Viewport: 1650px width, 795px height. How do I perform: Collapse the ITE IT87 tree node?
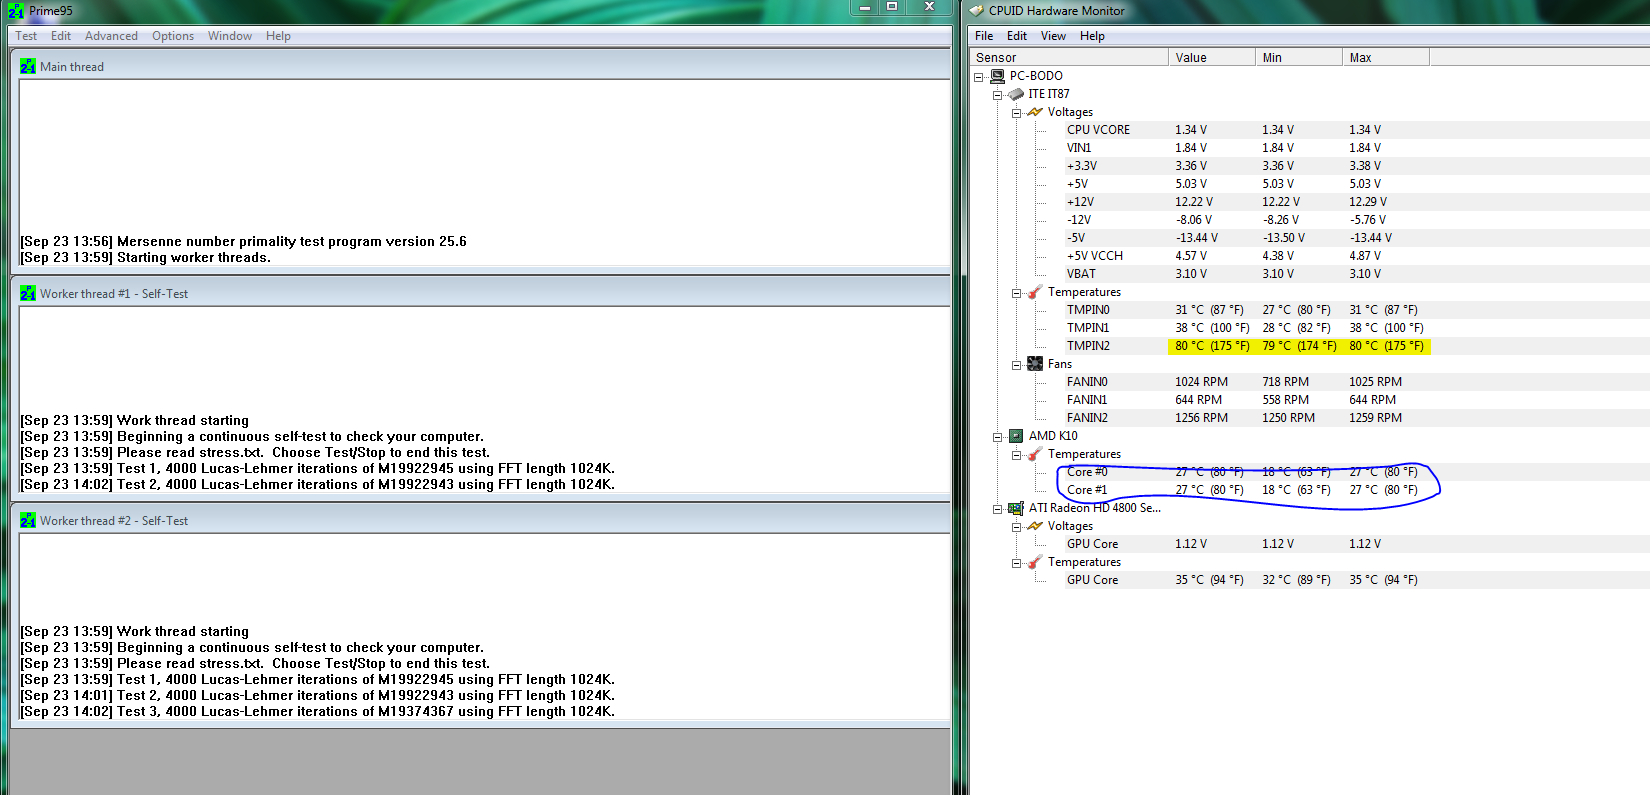997,95
